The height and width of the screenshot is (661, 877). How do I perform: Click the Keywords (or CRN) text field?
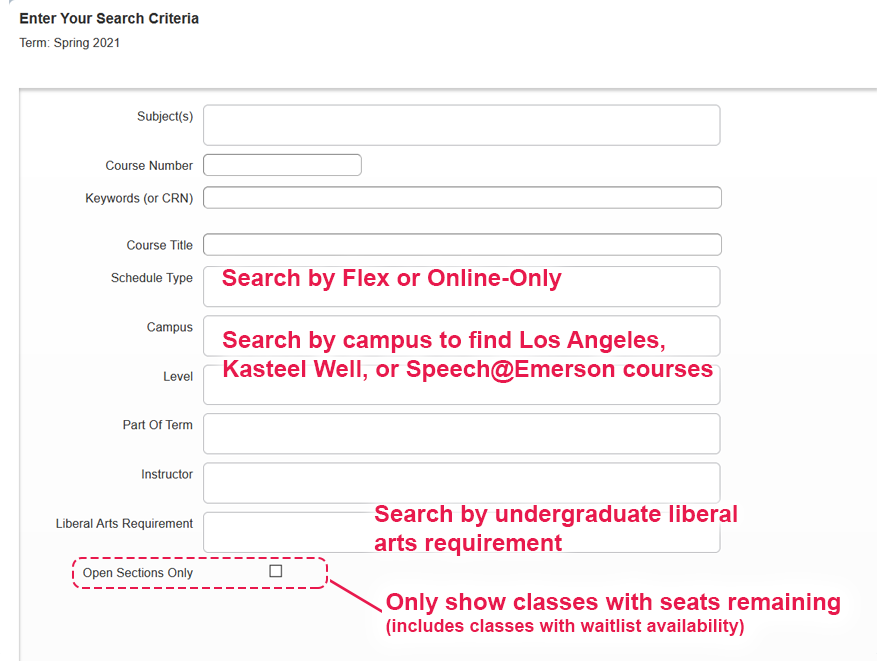click(461, 198)
